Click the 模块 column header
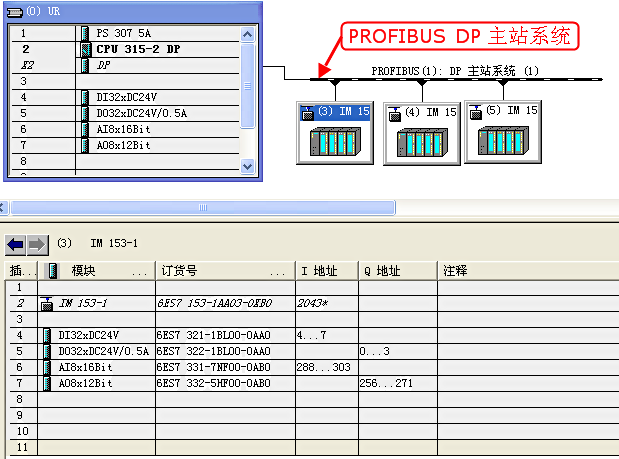This screenshot has width=619, height=459. point(97,271)
